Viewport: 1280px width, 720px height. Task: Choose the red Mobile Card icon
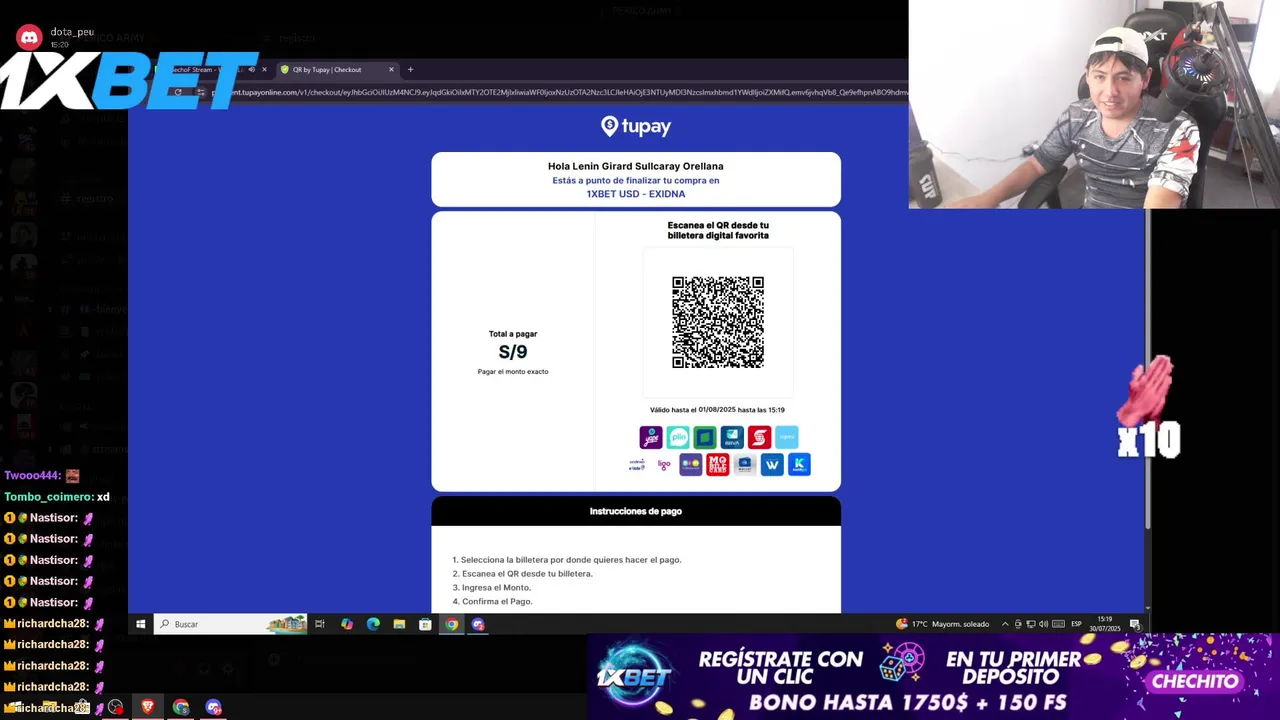718,464
